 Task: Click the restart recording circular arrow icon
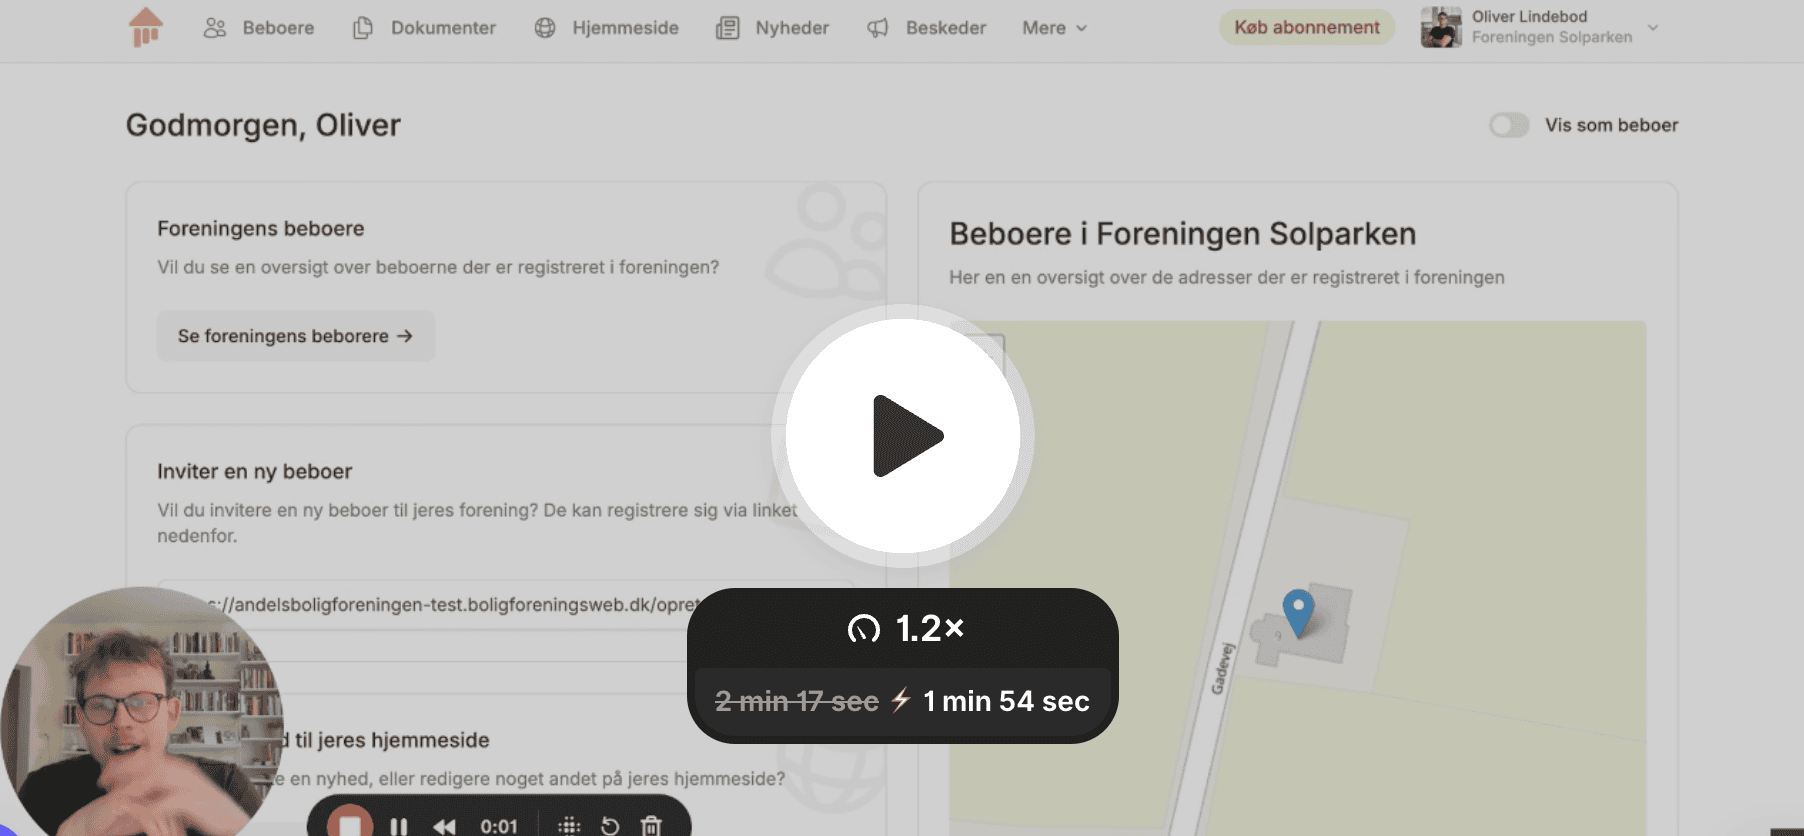[610, 826]
